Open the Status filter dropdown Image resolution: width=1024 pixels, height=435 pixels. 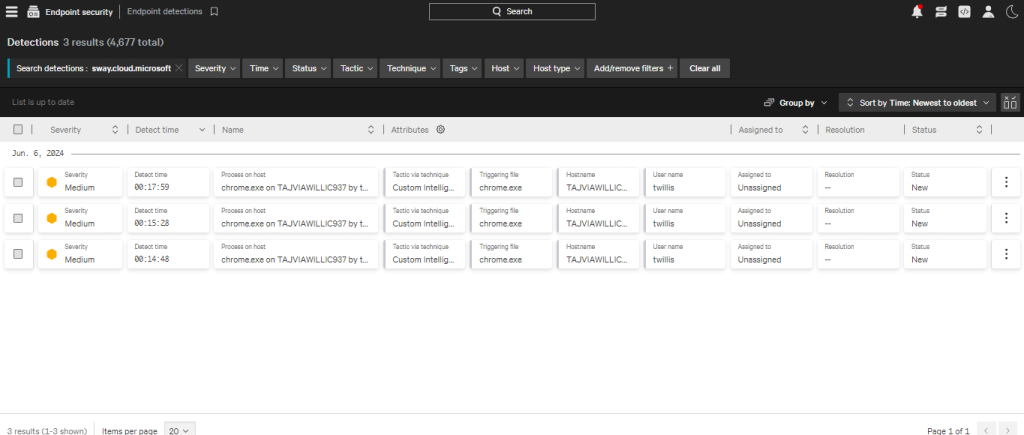(x=308, y=68)
